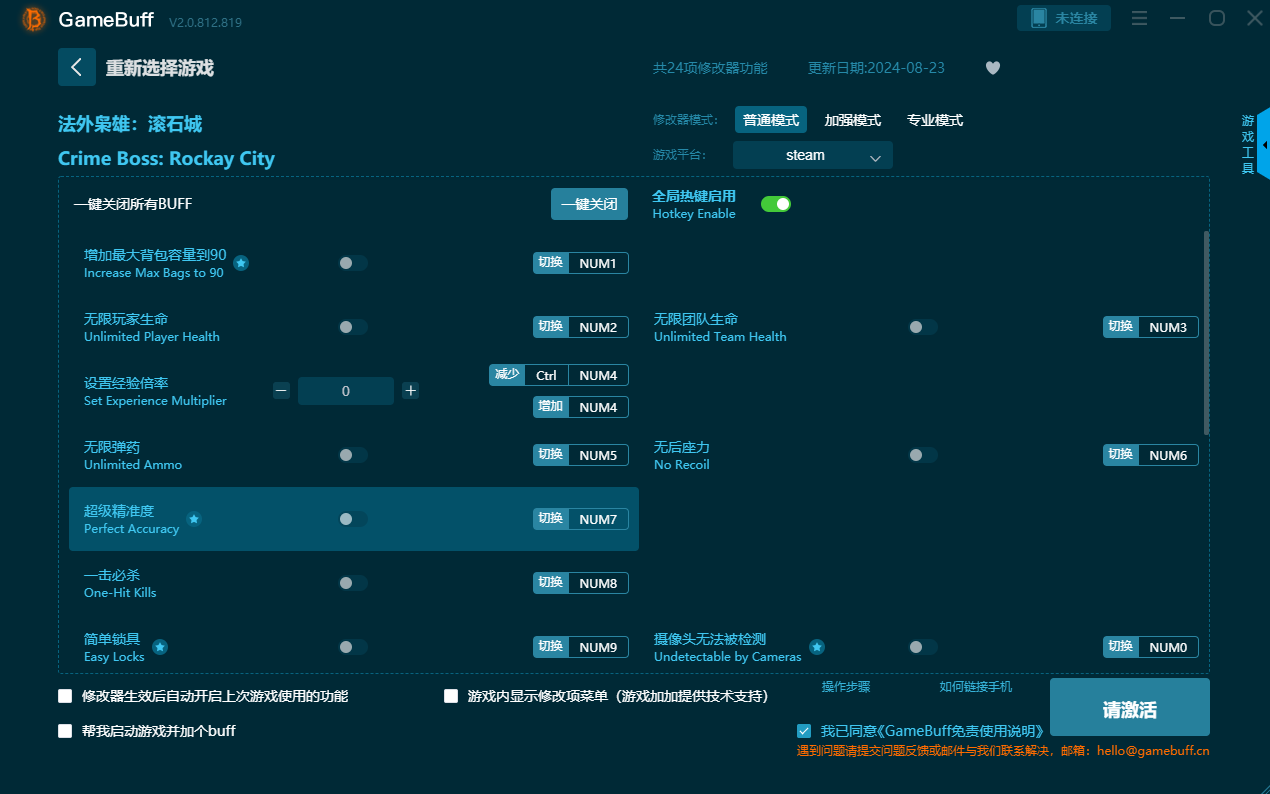The height and width of the screenshot is (794, 1270).
Task: Click the heart favorite icon
Action: point(993,68)
